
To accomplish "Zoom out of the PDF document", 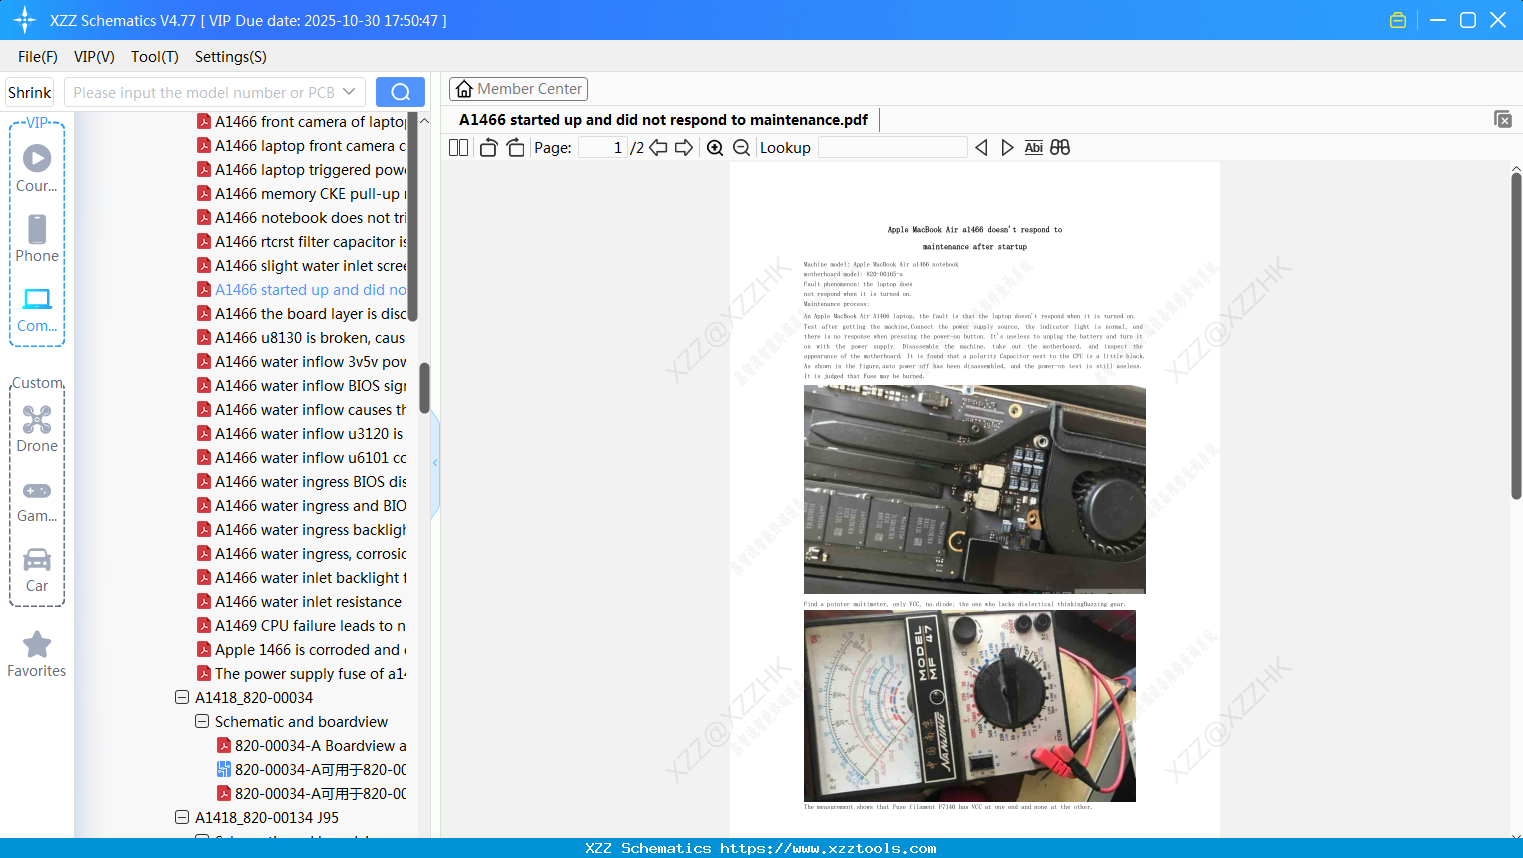I will tap(741, 147).
